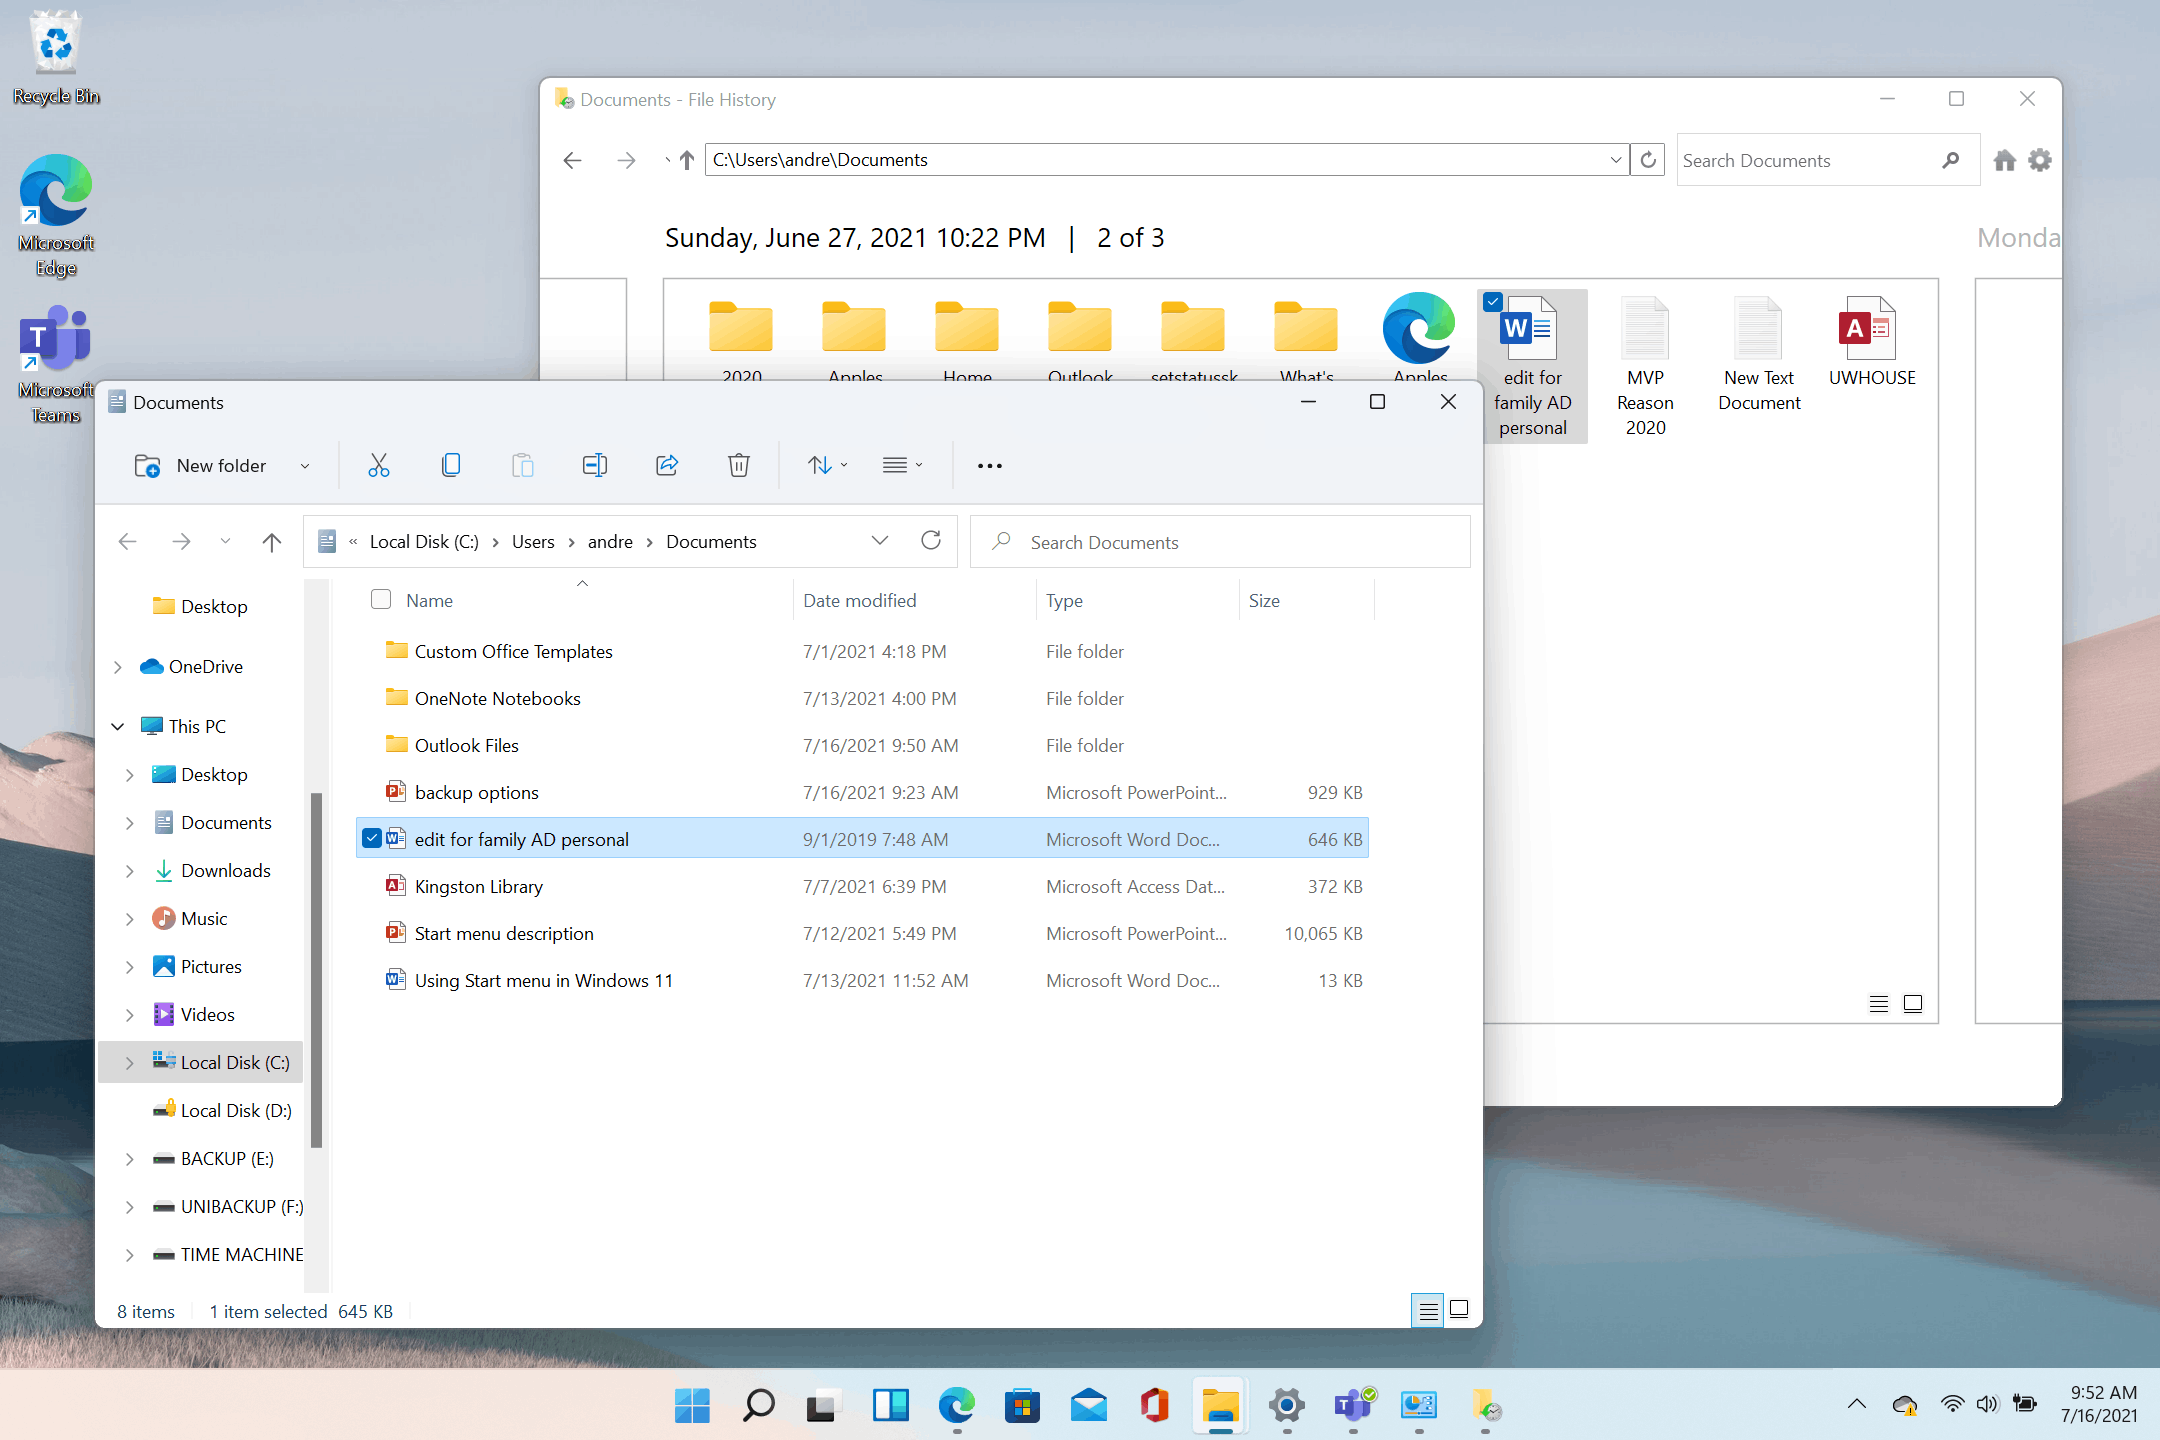Click the Share icon in toolbar
2160x1440 pixels.
point(667,465)
